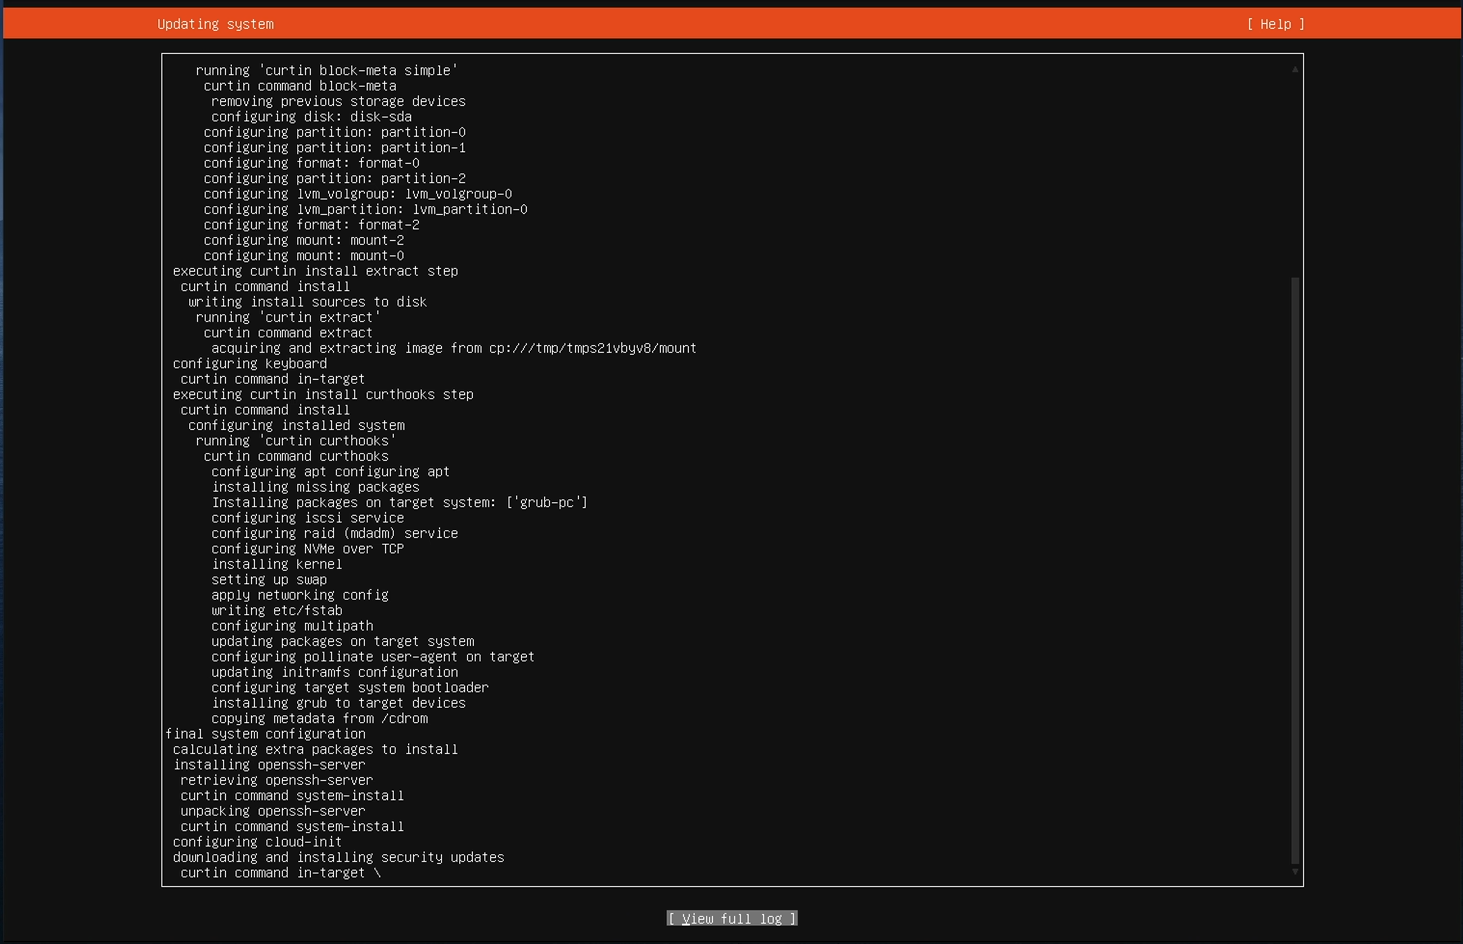Click the scroll down arrow of log panel
The image size is (1463, 944).
click(x=1295, y=872)
